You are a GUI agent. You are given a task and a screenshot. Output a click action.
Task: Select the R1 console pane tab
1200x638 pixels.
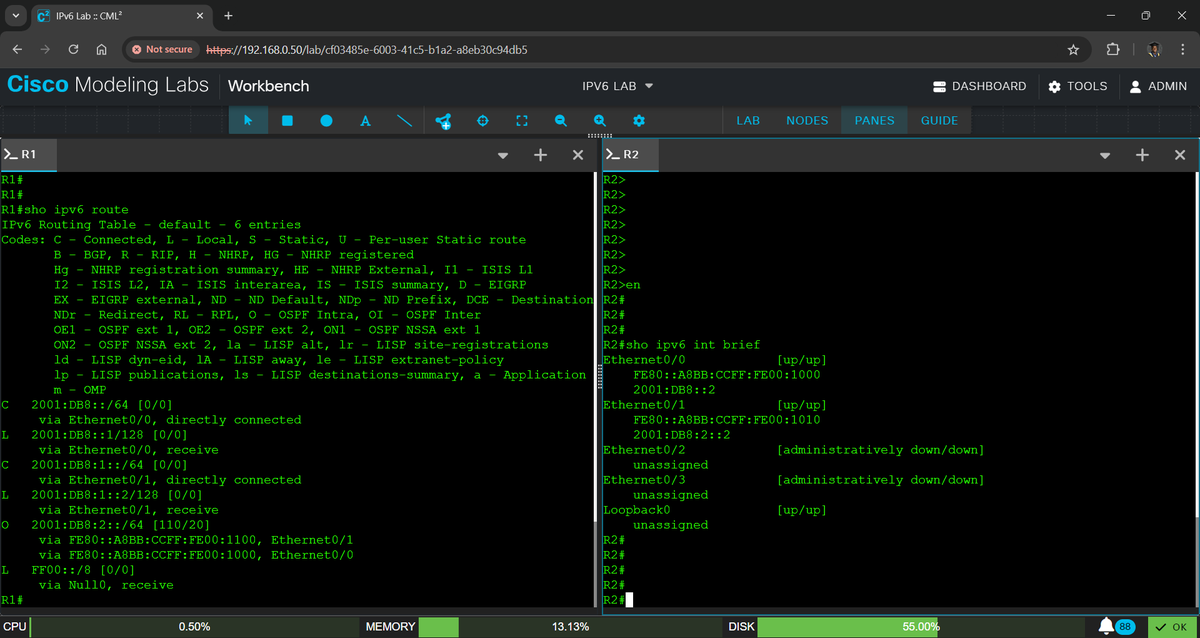[x=28, y=155]
